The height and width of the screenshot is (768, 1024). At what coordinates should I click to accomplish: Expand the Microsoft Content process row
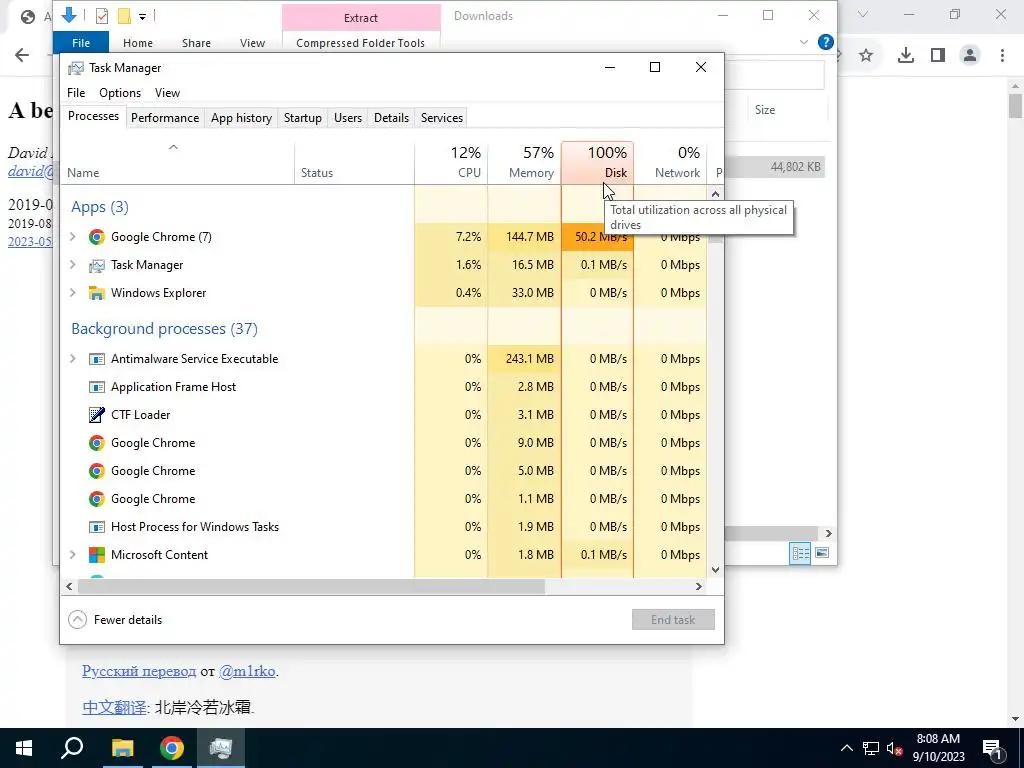click(72, 555)
